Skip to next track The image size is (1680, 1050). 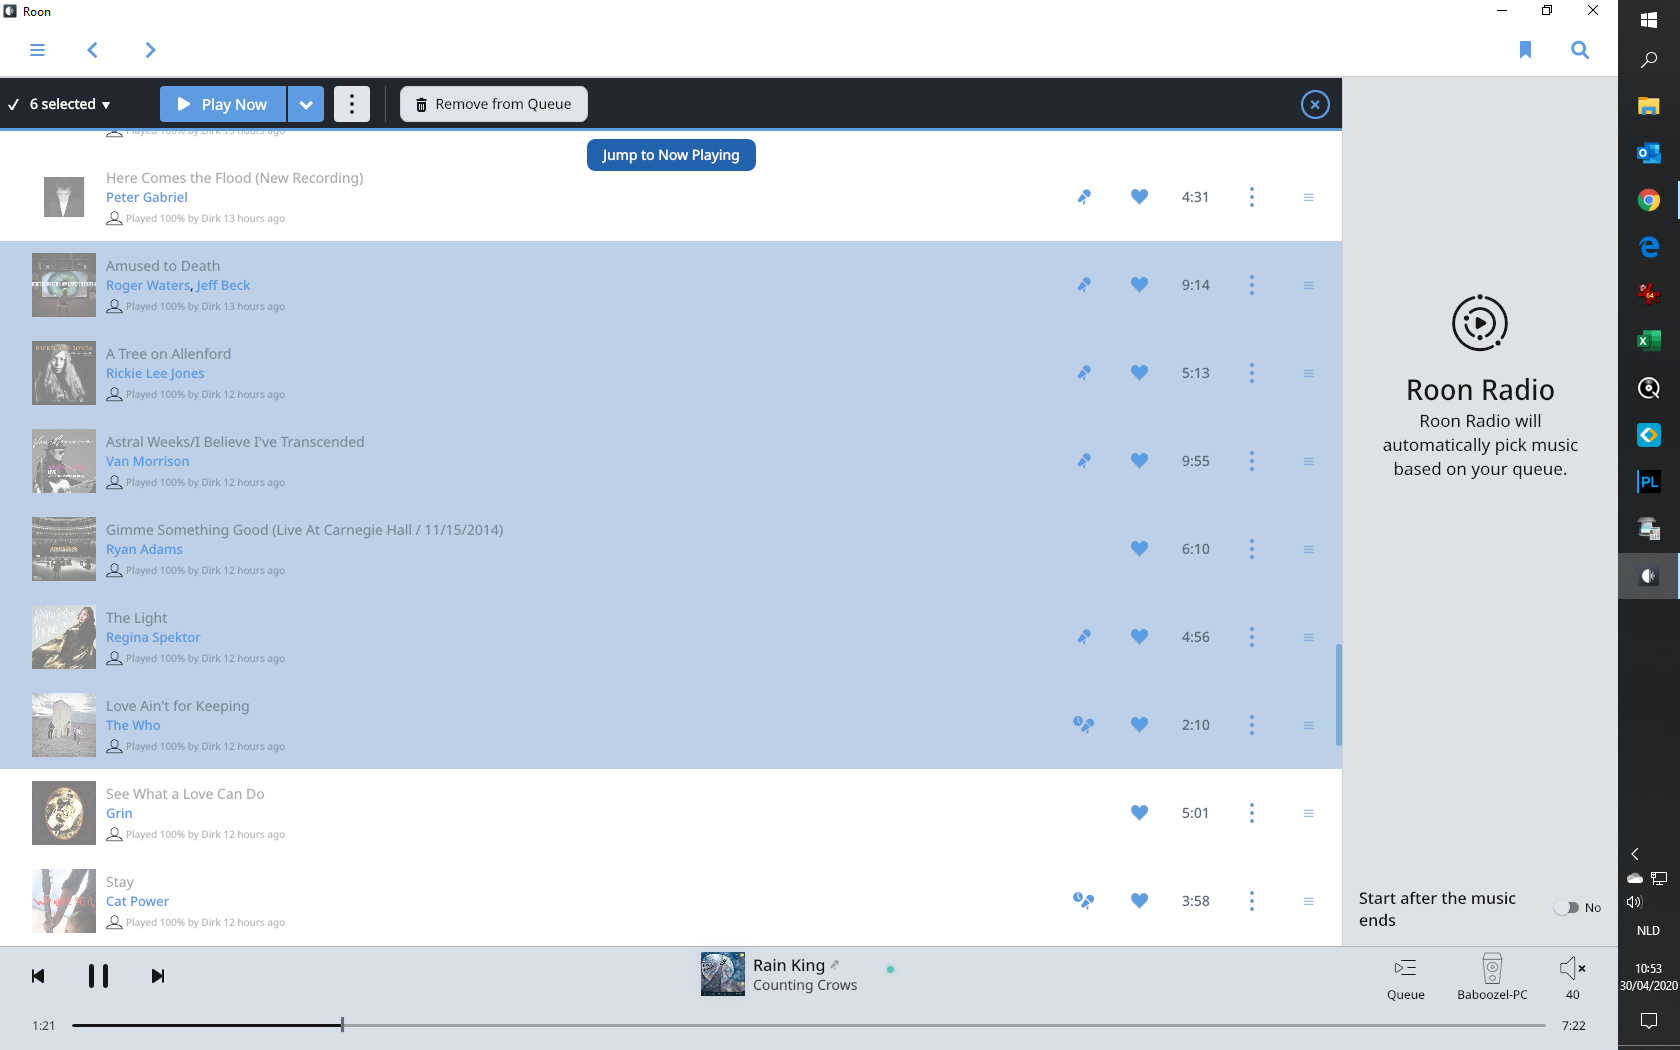tap(158, 976)
